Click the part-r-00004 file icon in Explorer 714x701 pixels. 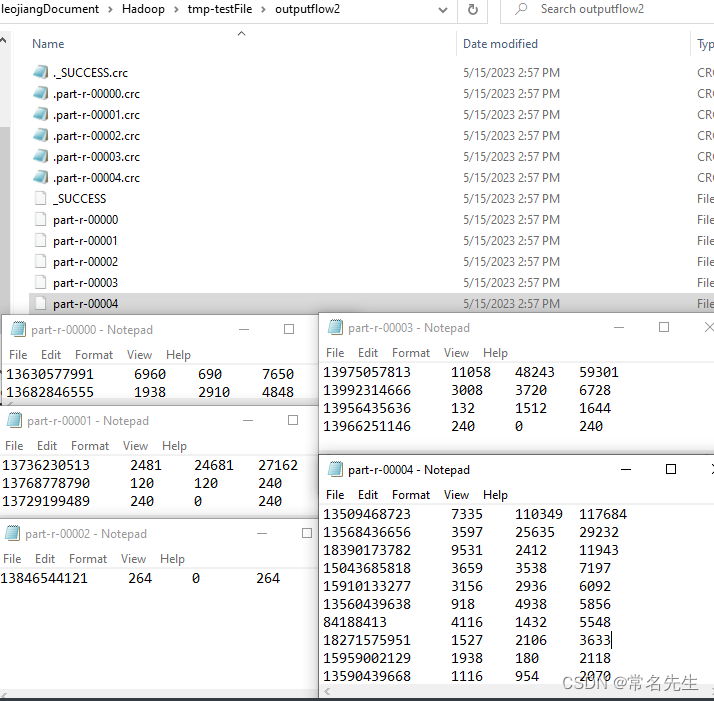pos(41,303)
